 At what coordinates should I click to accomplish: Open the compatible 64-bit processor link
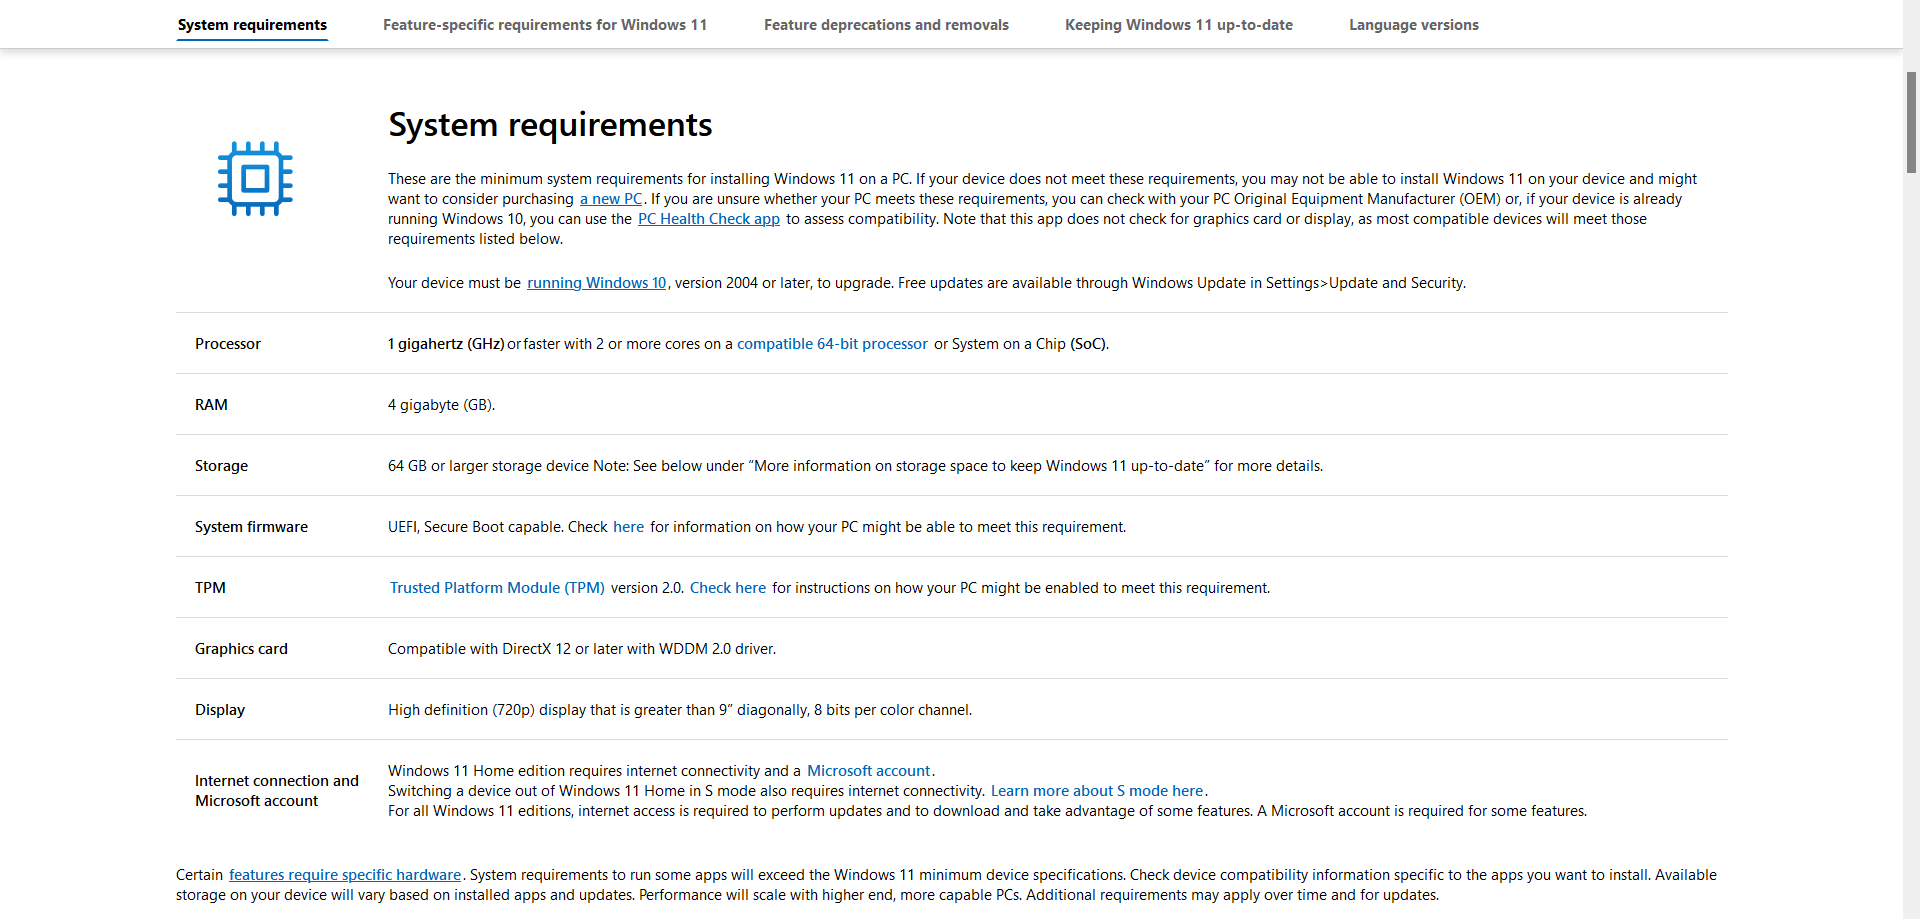click(832, 344)
